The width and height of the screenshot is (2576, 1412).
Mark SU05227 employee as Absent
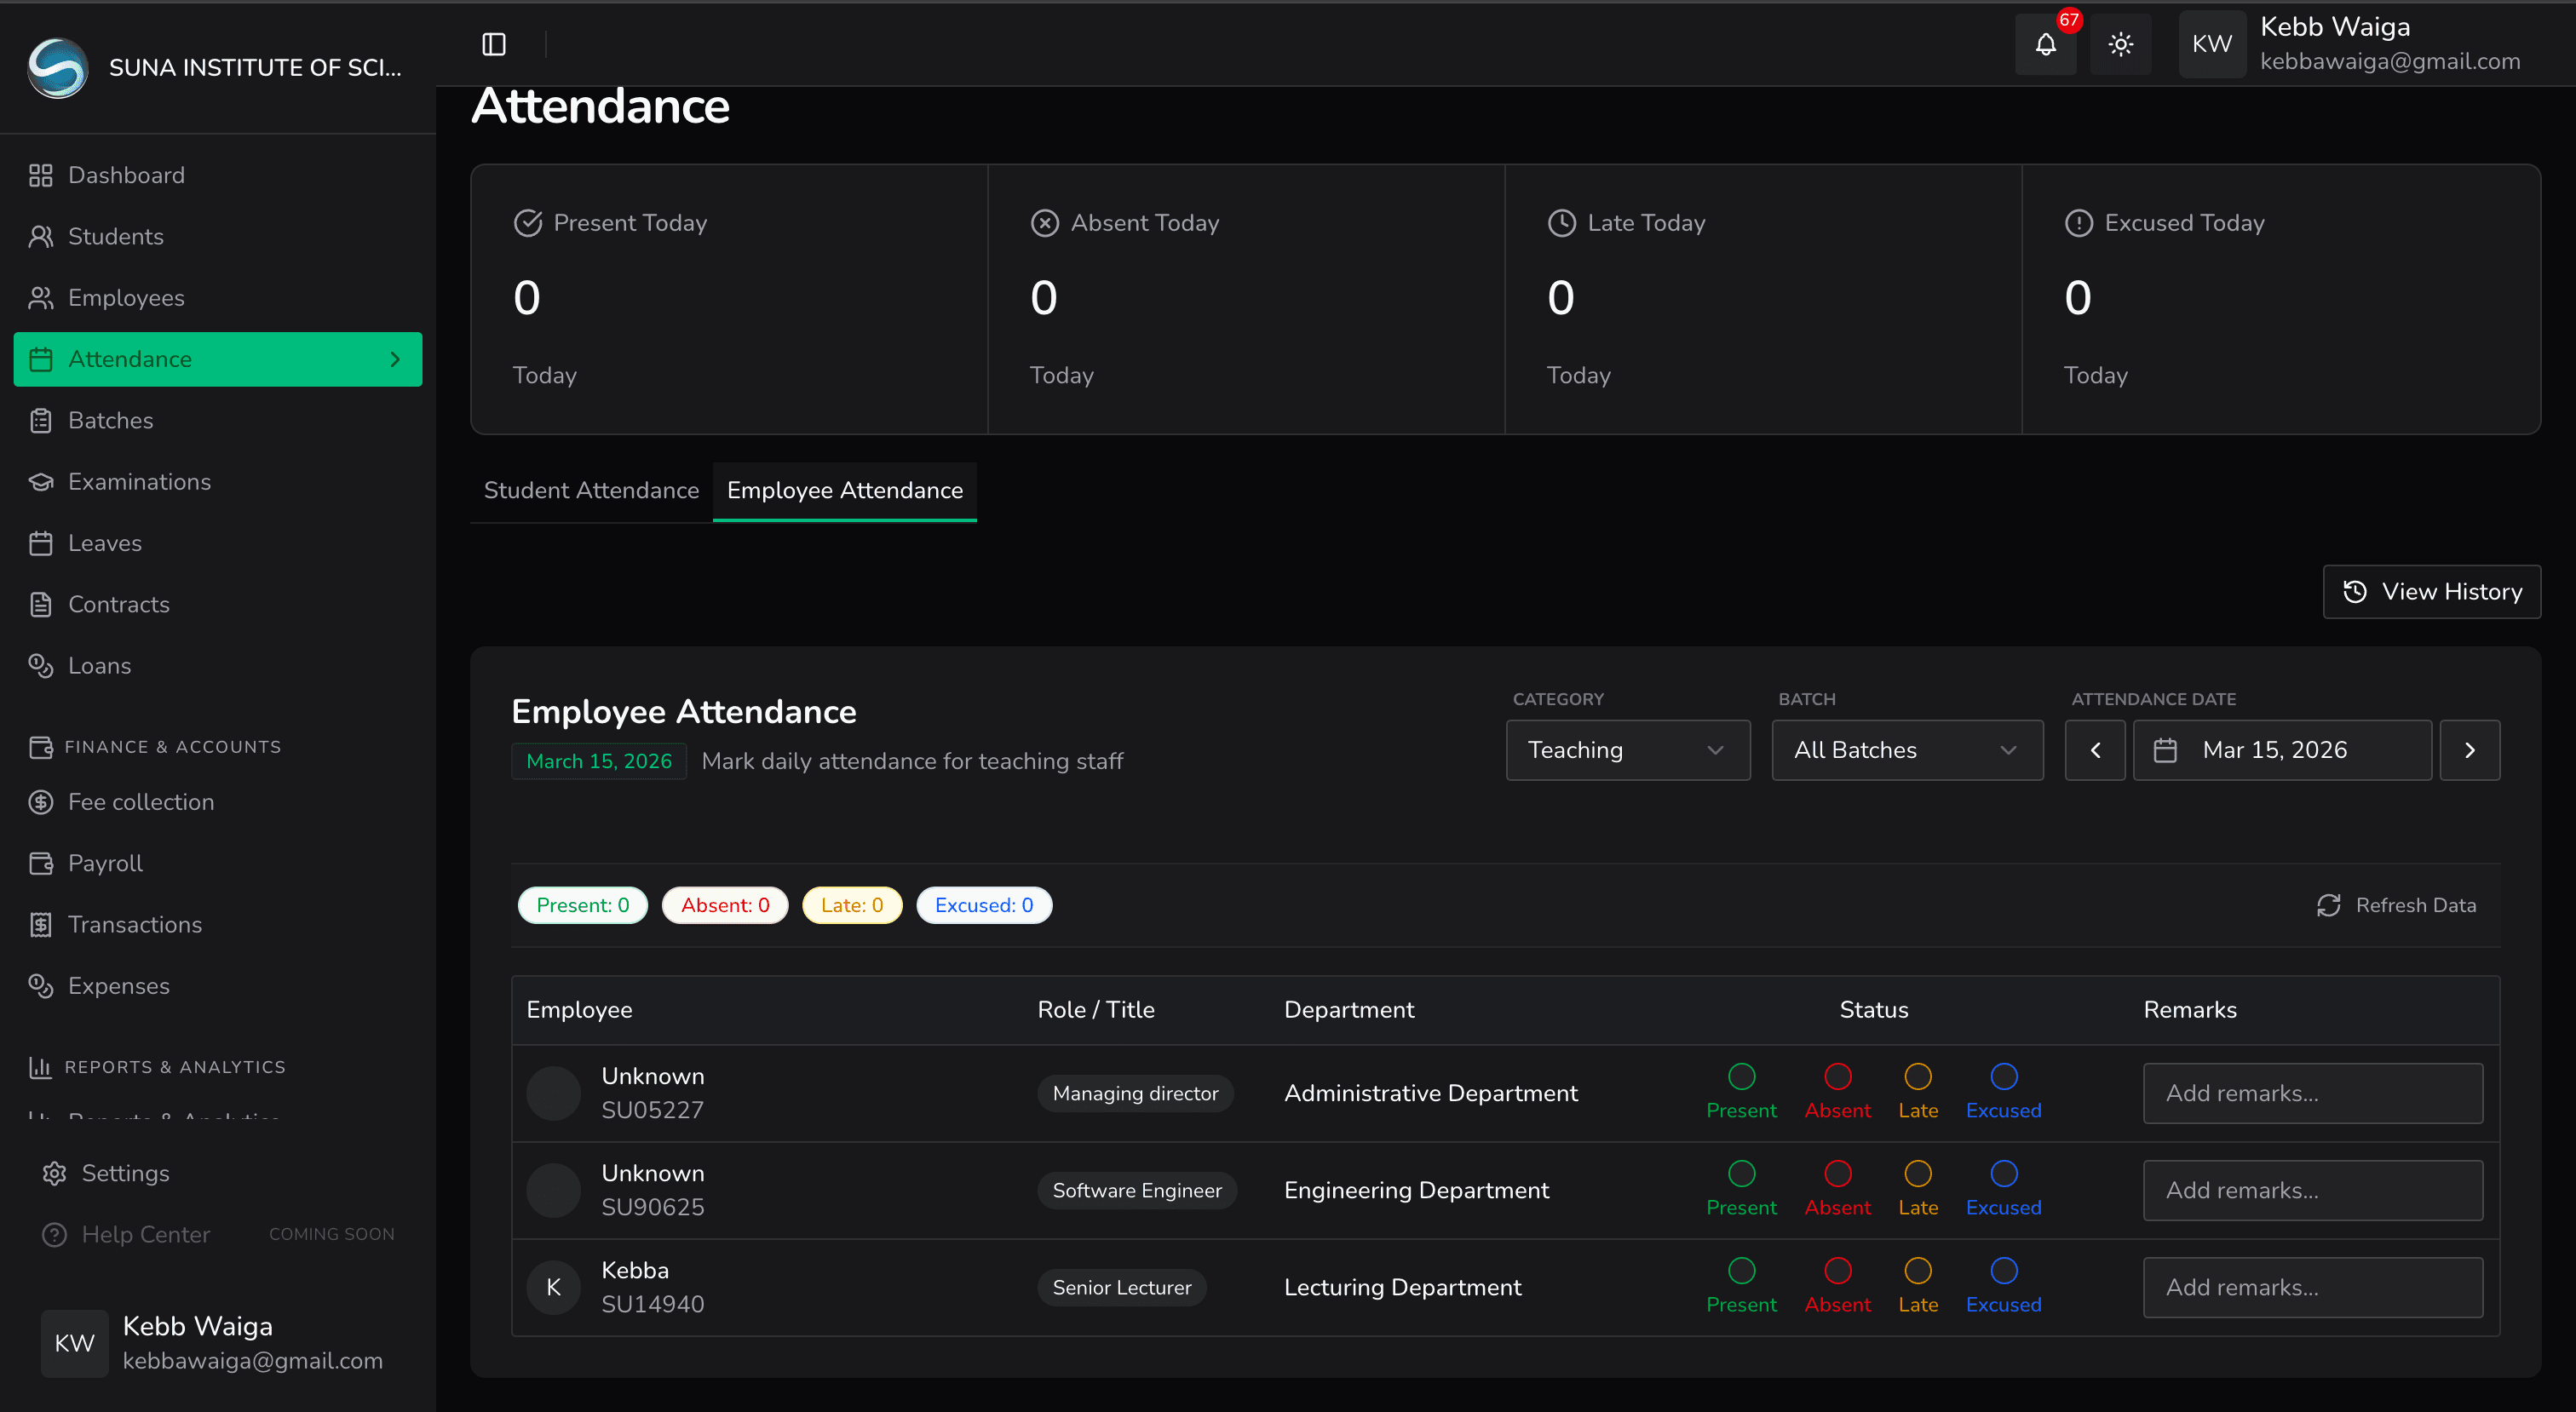pos(1837,1077)
